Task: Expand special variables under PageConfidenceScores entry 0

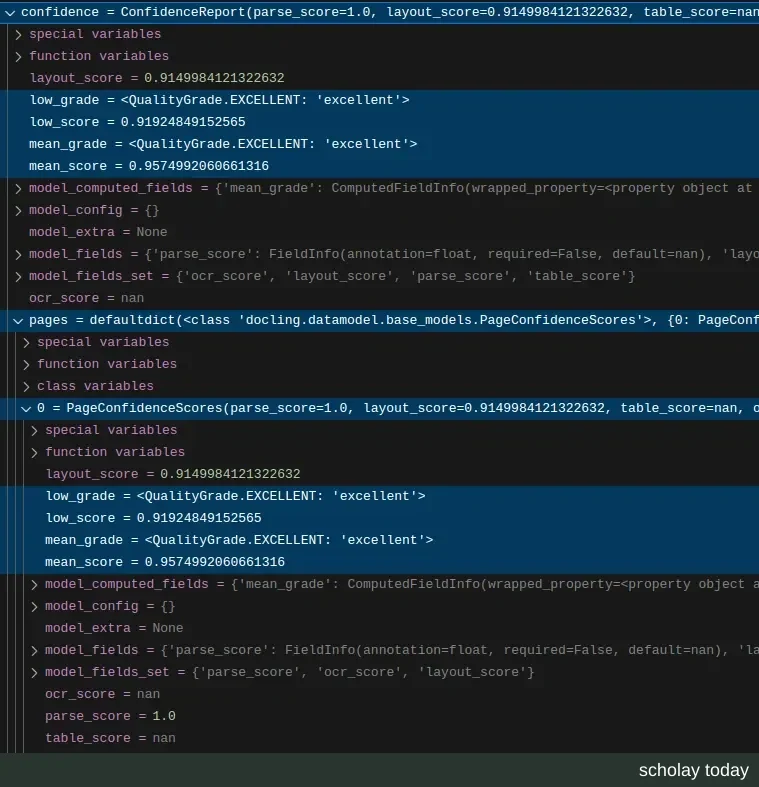Action: [34, 431]
